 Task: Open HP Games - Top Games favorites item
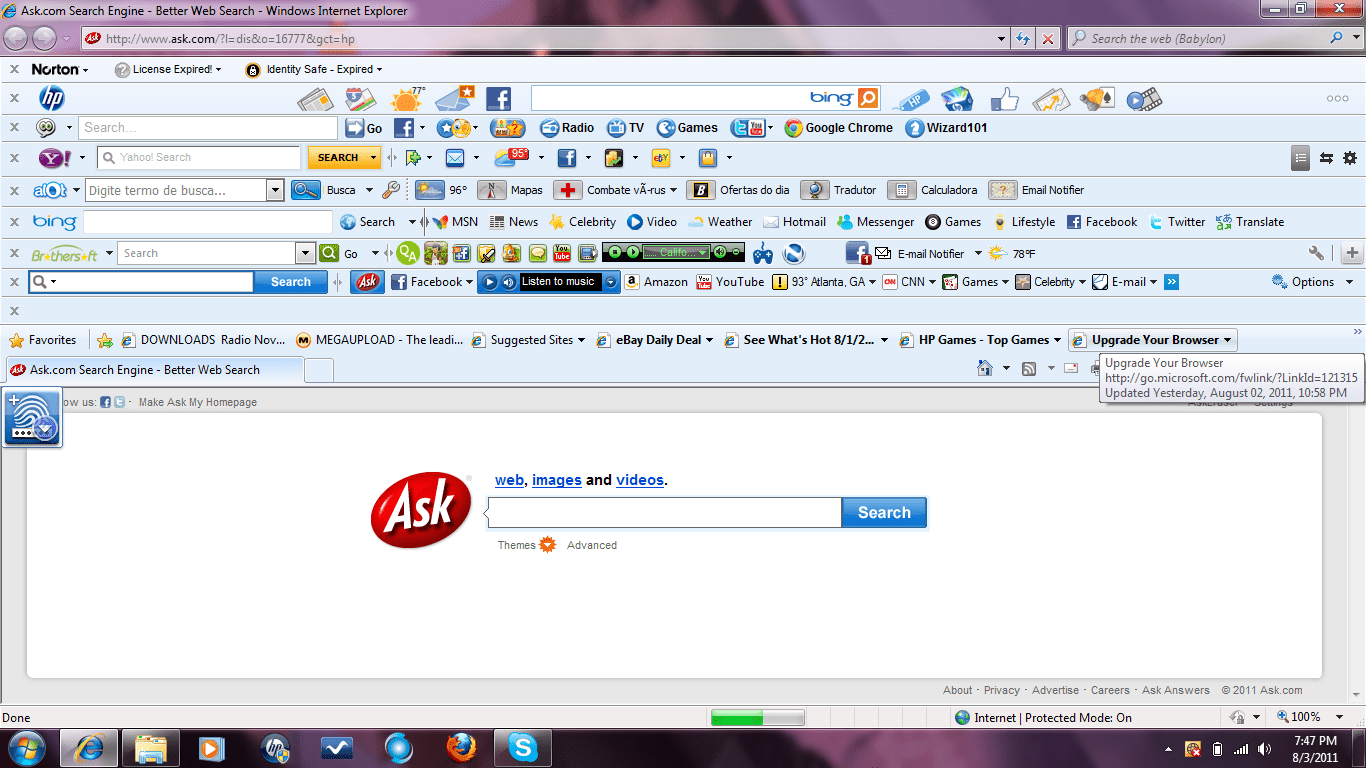tap(981, 340)
